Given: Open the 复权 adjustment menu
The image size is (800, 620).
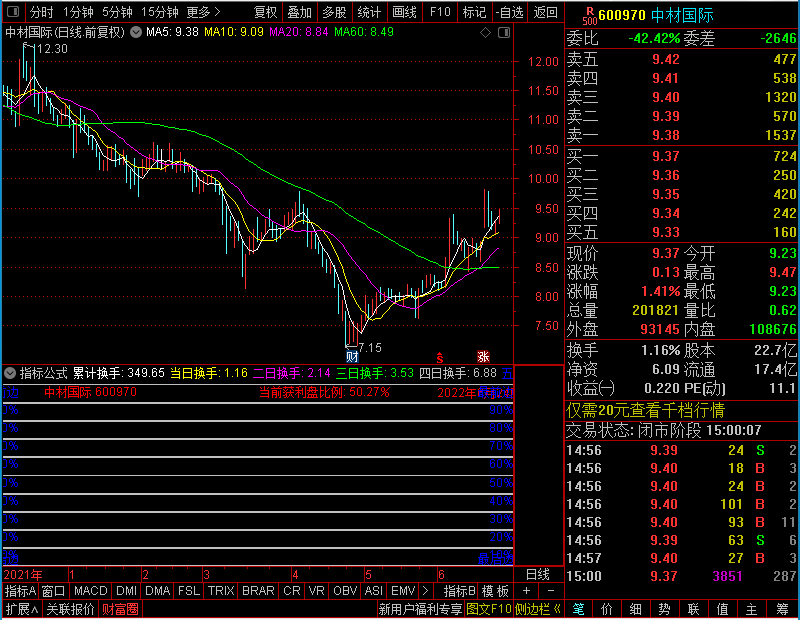Looking at the screenshot, I should [265, 12].
